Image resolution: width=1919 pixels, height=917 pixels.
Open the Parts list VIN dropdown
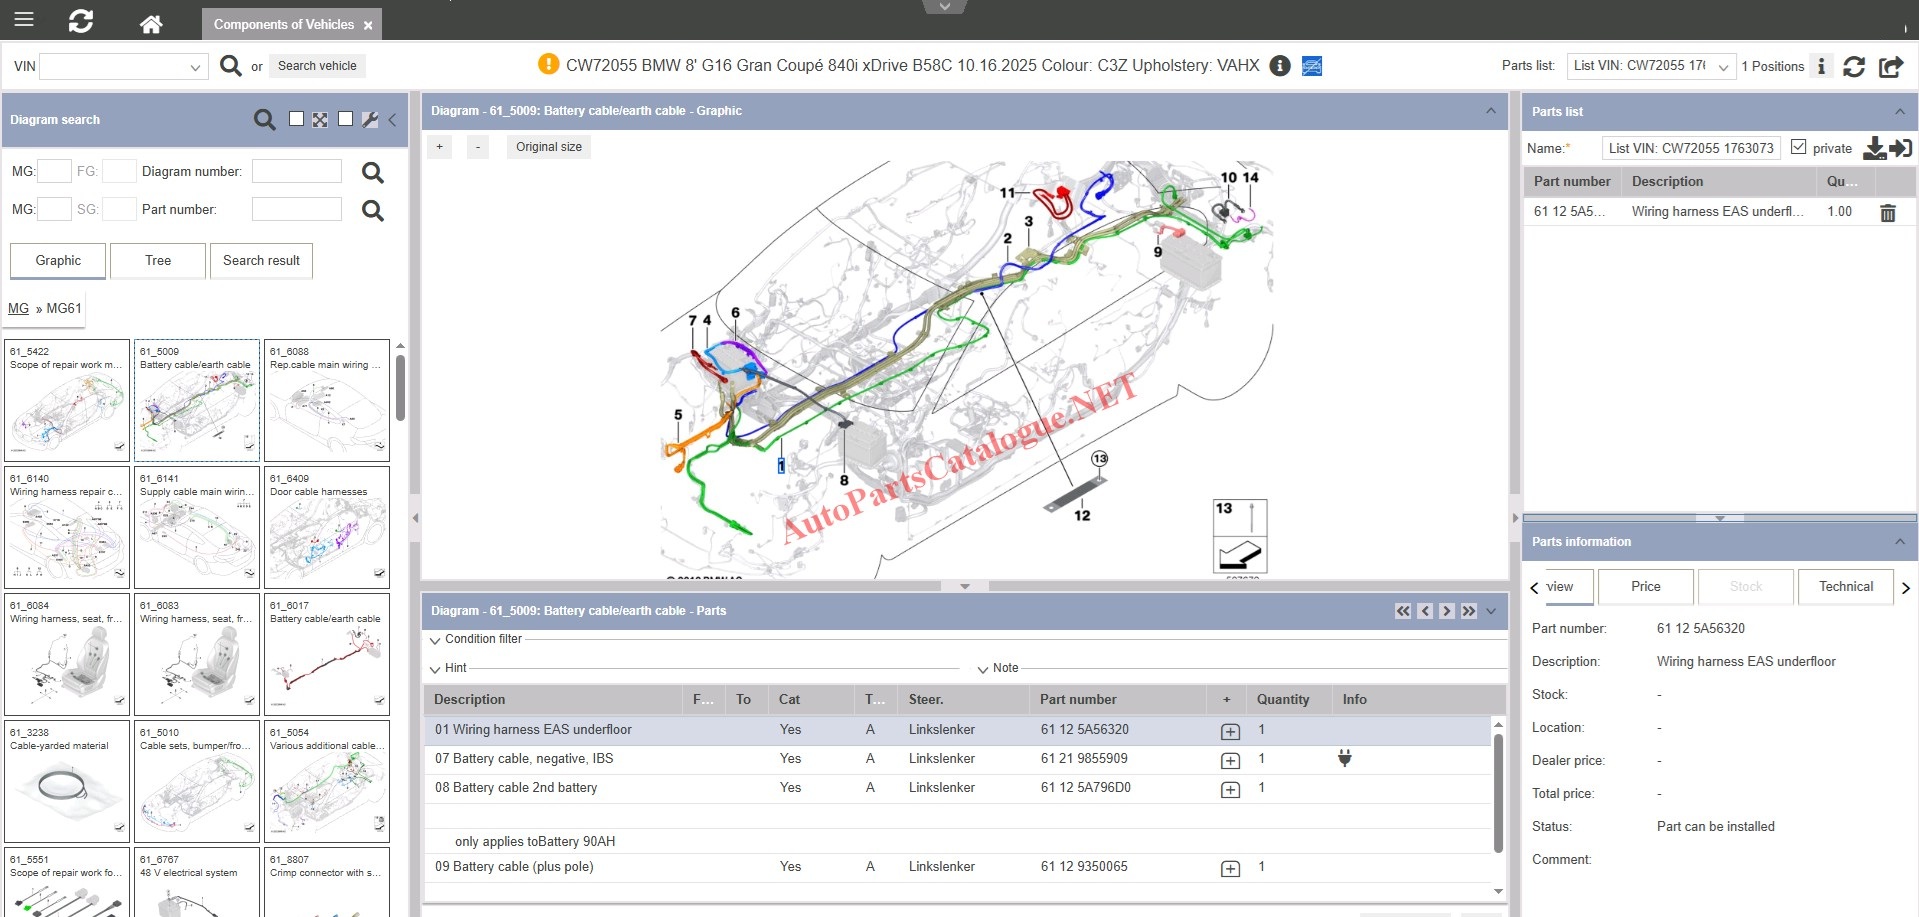click(x=1722, y=67)
